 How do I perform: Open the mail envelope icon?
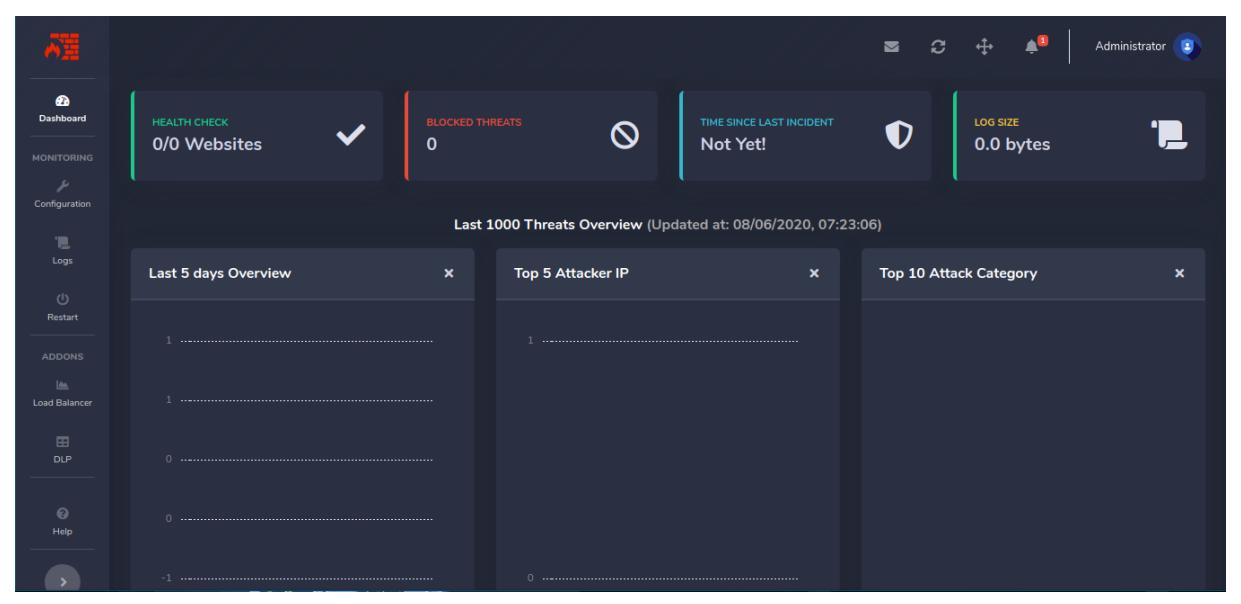[891, 47]
